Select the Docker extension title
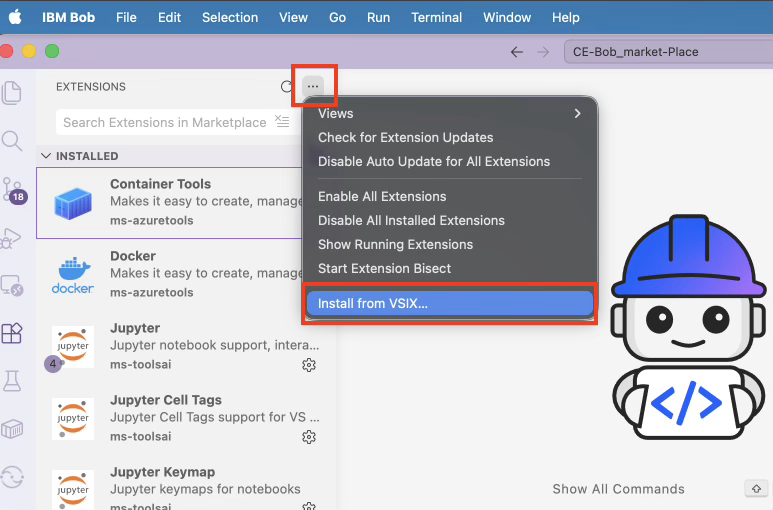773x510 pixels. (x=133, y=256)
